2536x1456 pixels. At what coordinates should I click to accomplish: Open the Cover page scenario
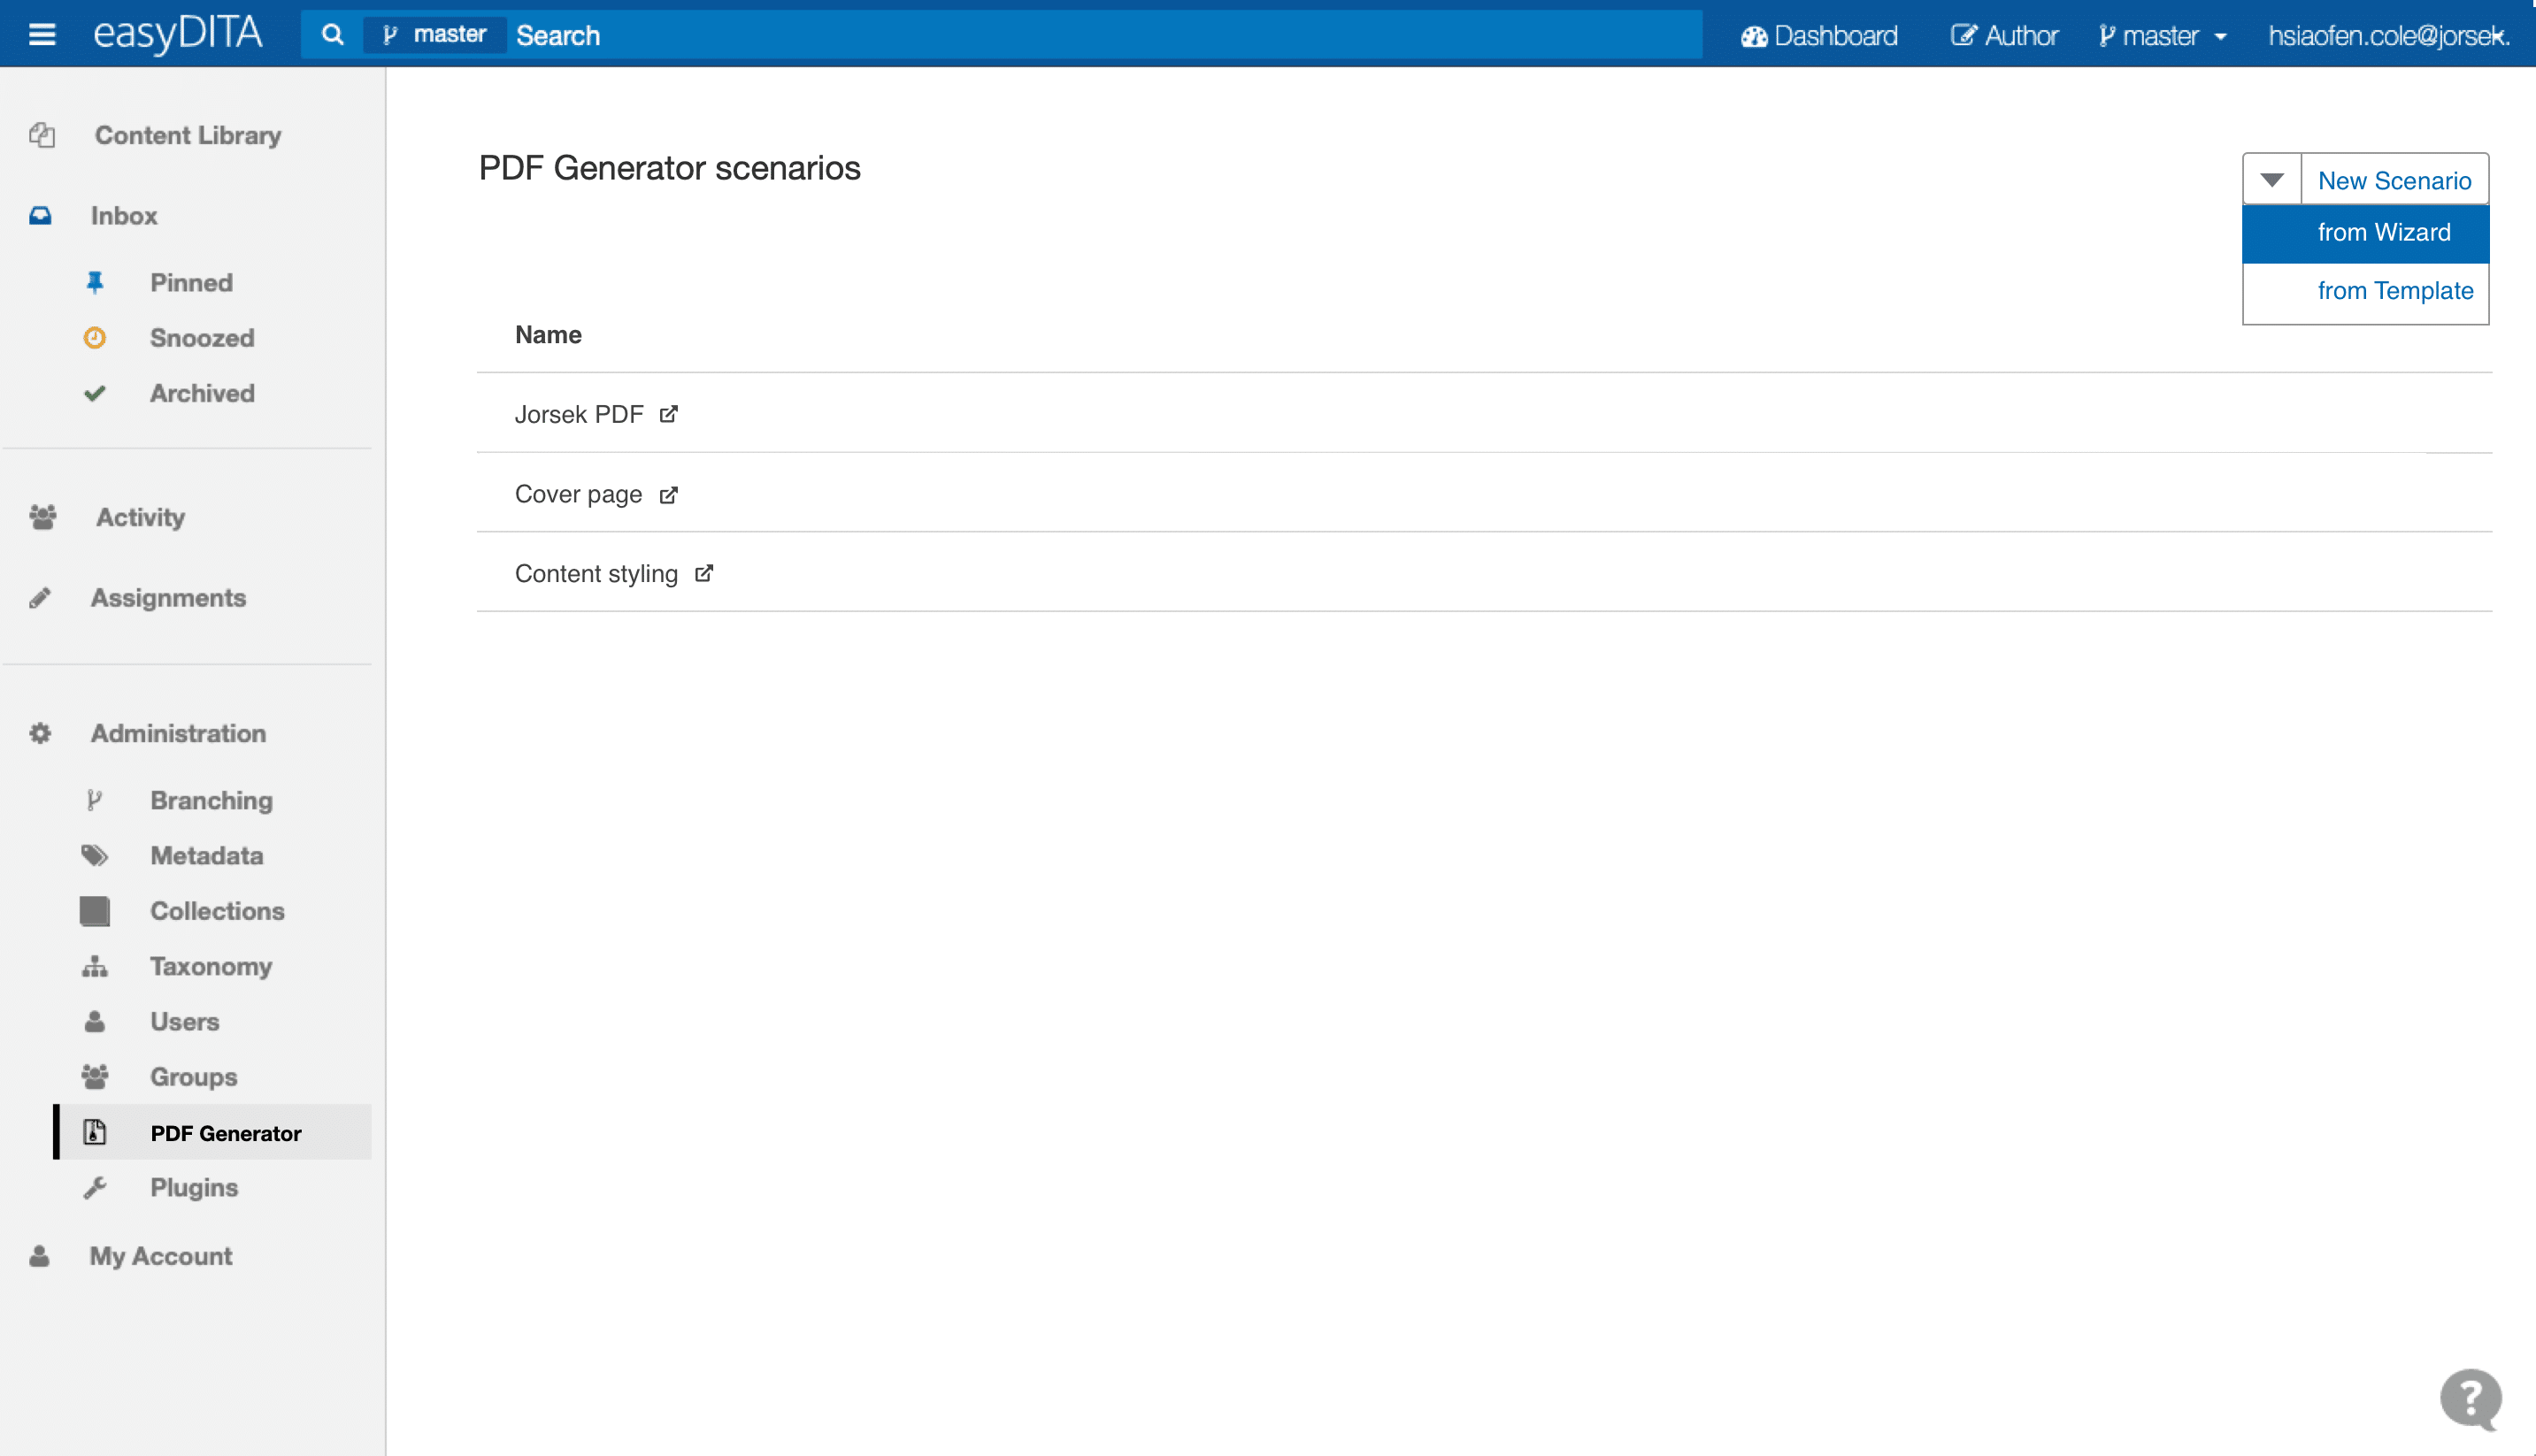coord(578,494)
